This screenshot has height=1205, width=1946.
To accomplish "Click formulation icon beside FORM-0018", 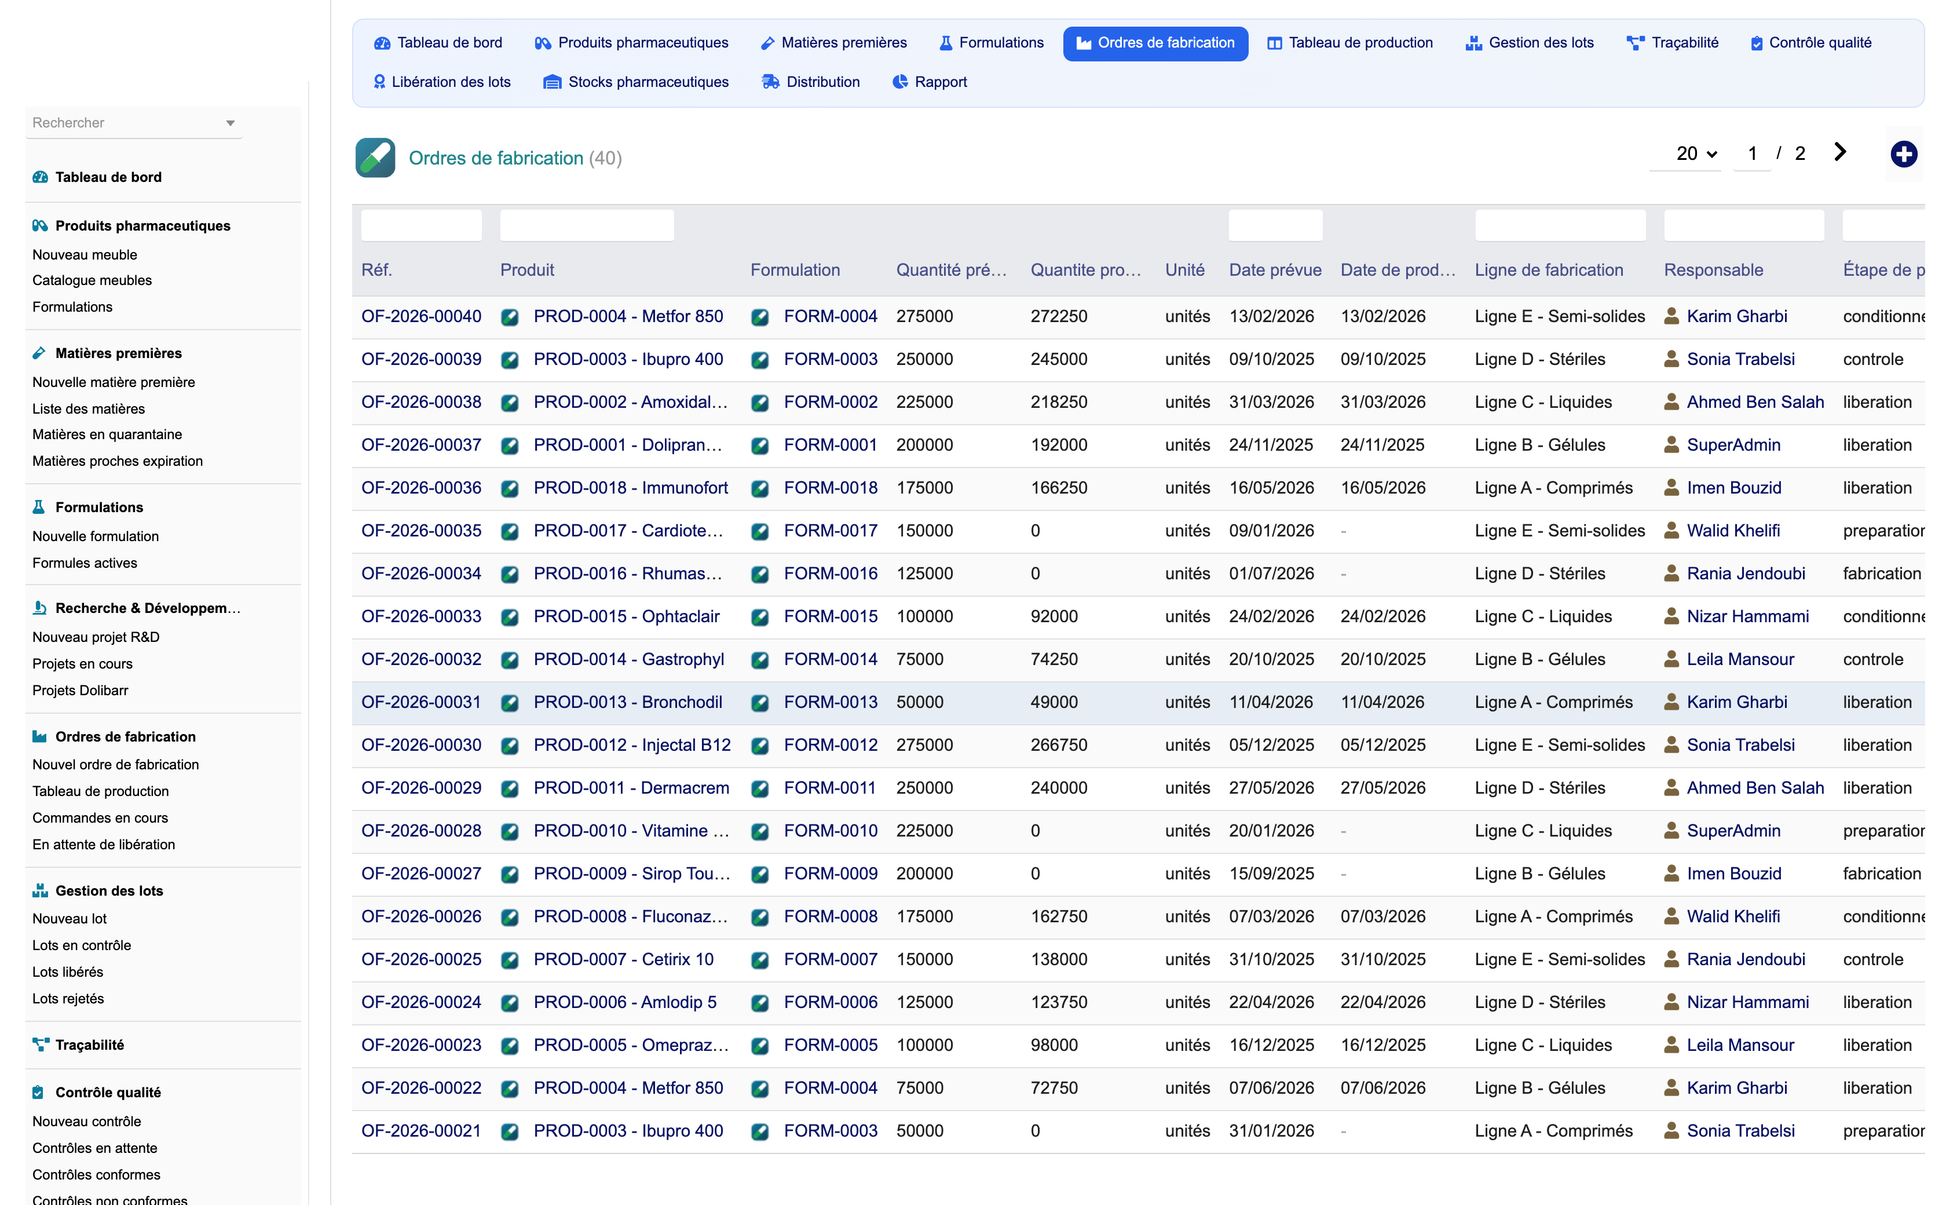I will (760, 489).
